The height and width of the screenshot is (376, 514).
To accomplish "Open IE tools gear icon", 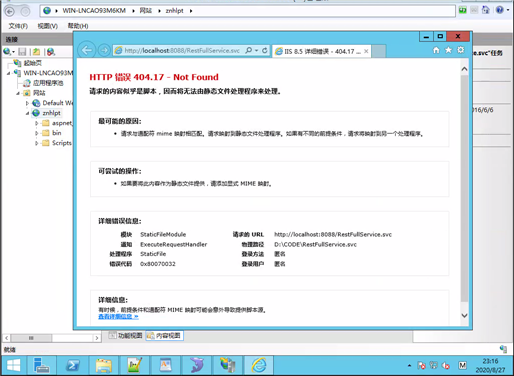I will [x=461, y=50].
